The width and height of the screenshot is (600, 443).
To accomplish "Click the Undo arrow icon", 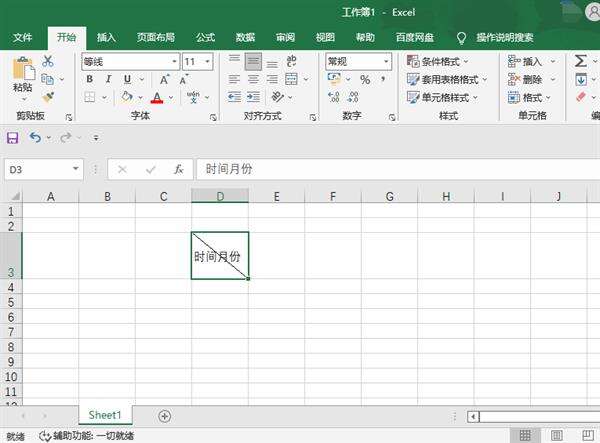I will 36,137.
